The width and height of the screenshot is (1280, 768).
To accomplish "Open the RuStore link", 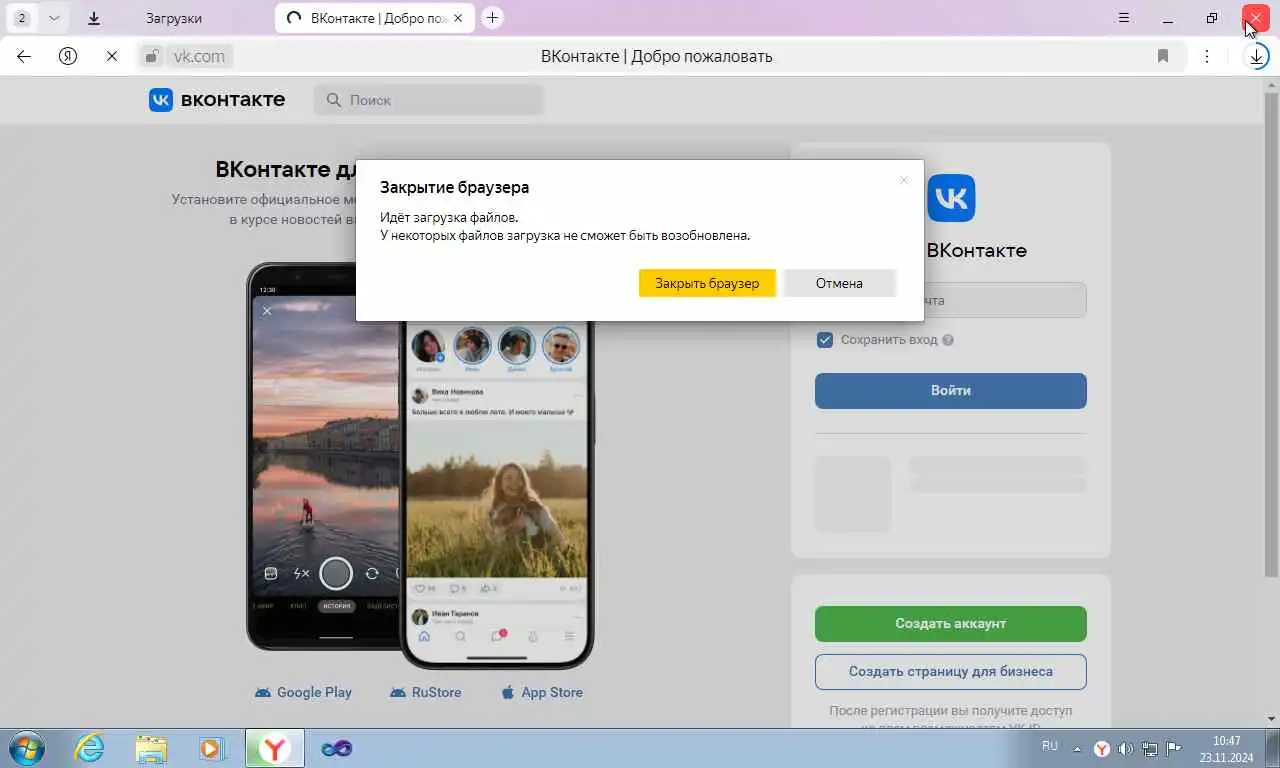I will 425,692.
